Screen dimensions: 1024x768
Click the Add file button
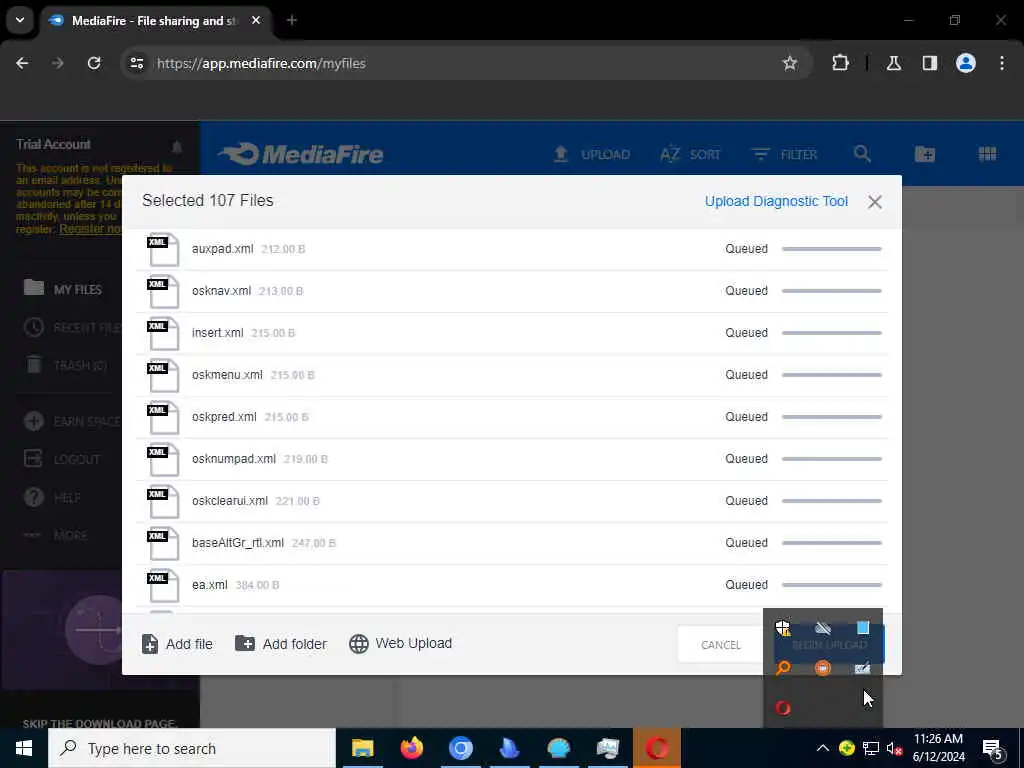click(177, 644)
